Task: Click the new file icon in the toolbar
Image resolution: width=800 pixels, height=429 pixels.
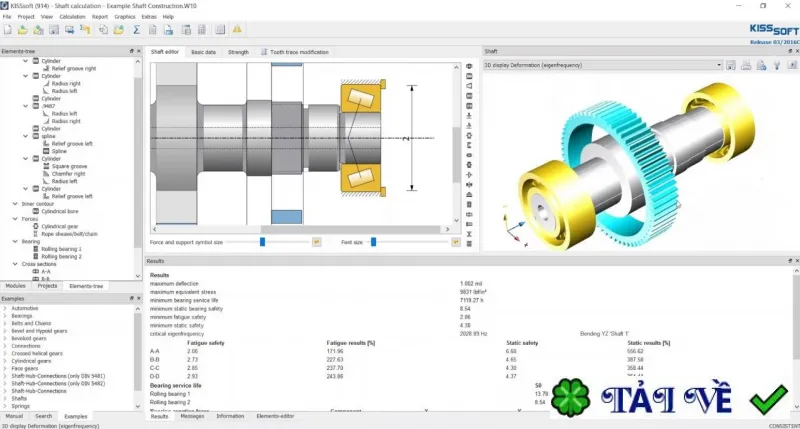Action: 8,30
